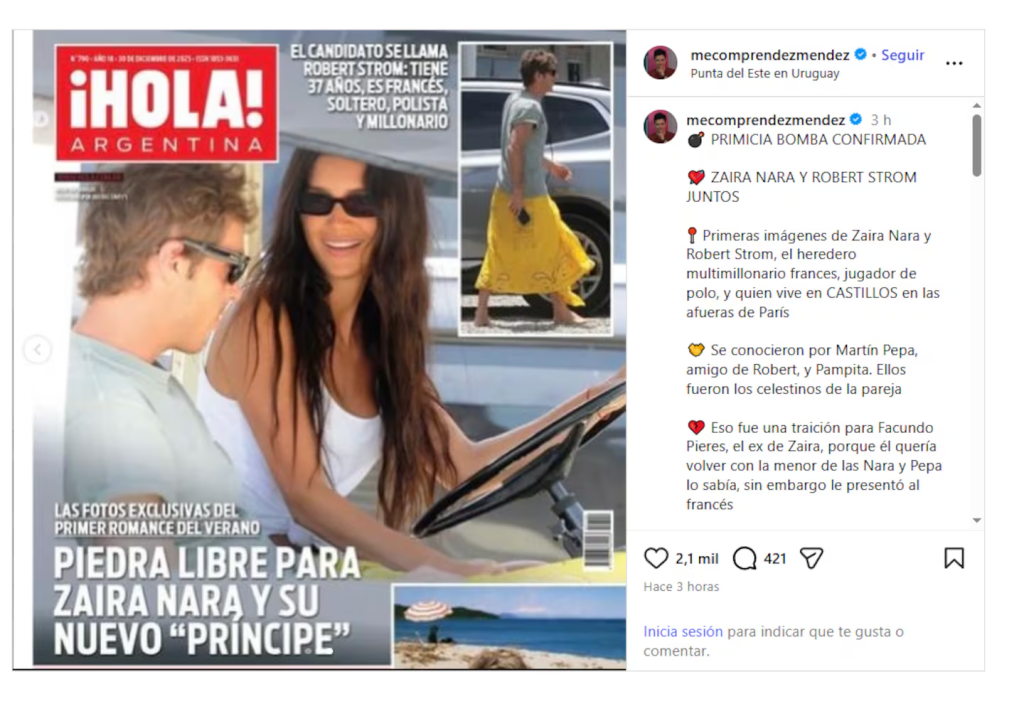The width and height of the screenshot is (1024, 721).
Task: Save the post with the bookmark icon
Action: coord(953,558)
